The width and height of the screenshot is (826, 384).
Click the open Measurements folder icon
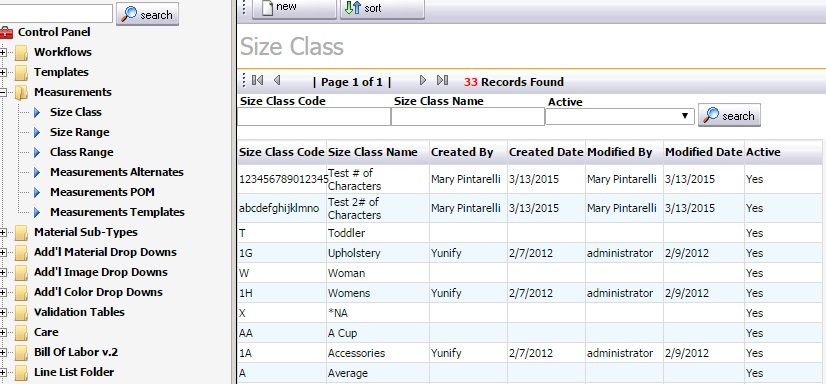pos(22,93)
